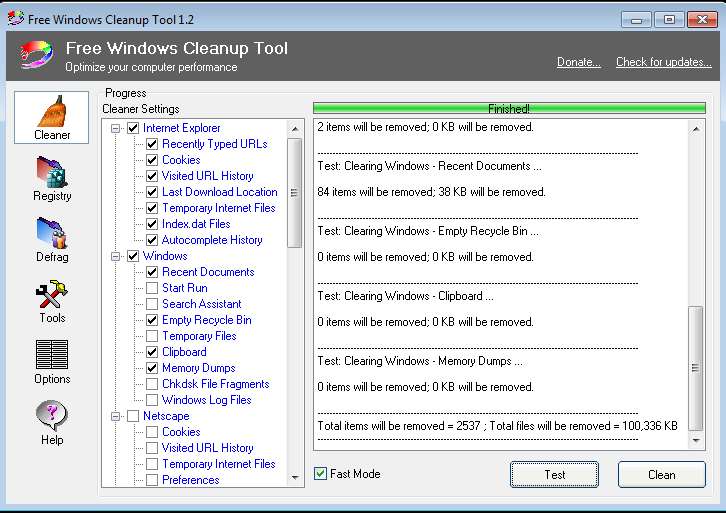The height and width of the screenshot is (513, 726).
Task: Toggle the Windows group checkbox
Action: [133, 256]
